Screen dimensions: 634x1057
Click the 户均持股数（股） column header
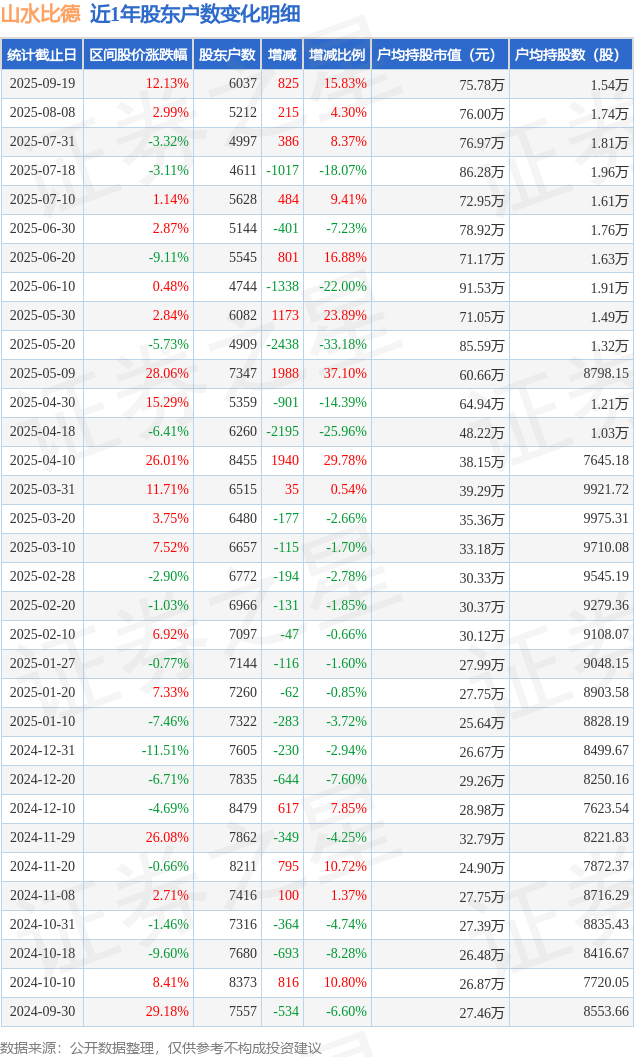[x=570, y=55]
